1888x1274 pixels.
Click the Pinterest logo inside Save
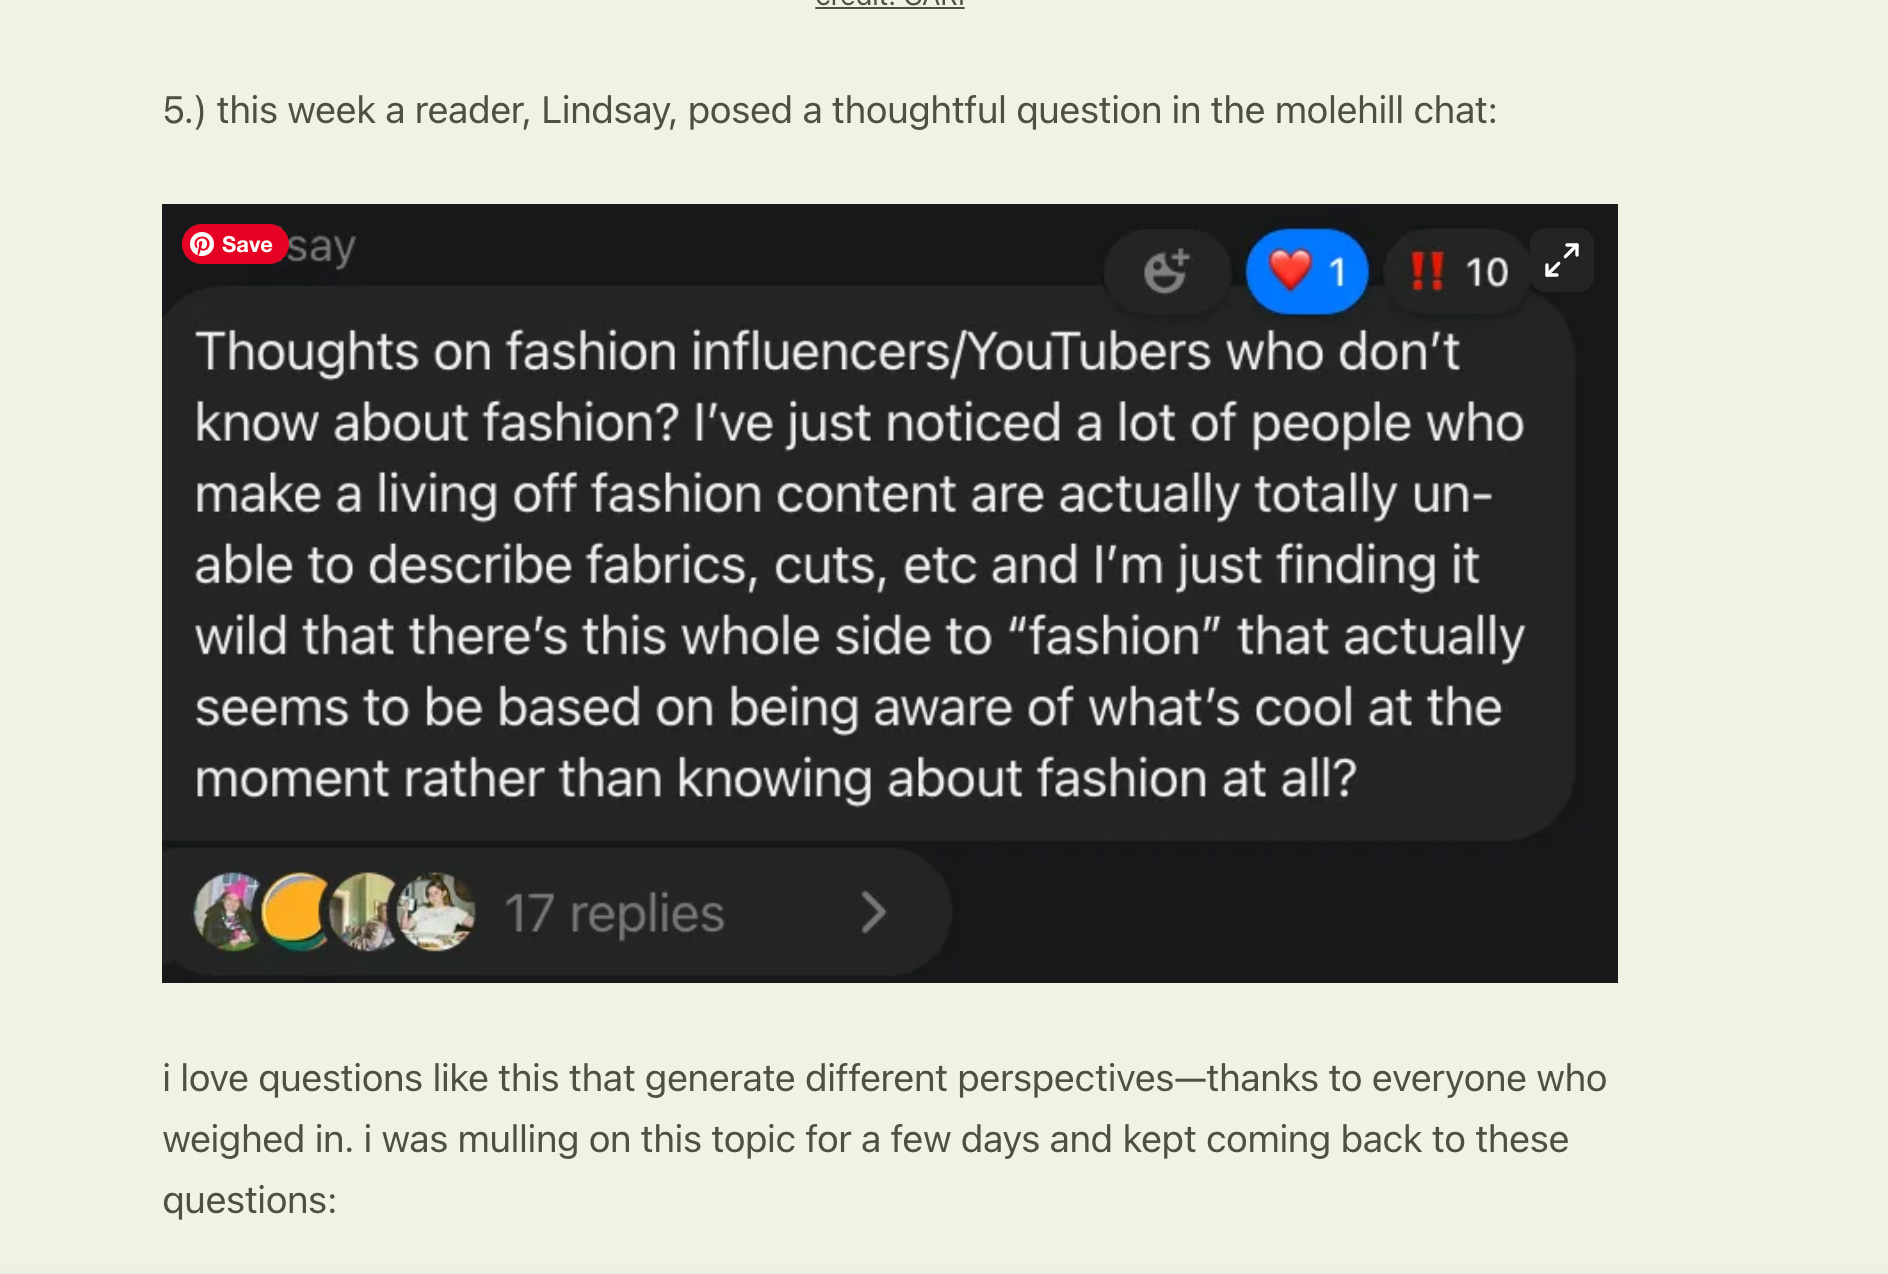tap(202, 244)
